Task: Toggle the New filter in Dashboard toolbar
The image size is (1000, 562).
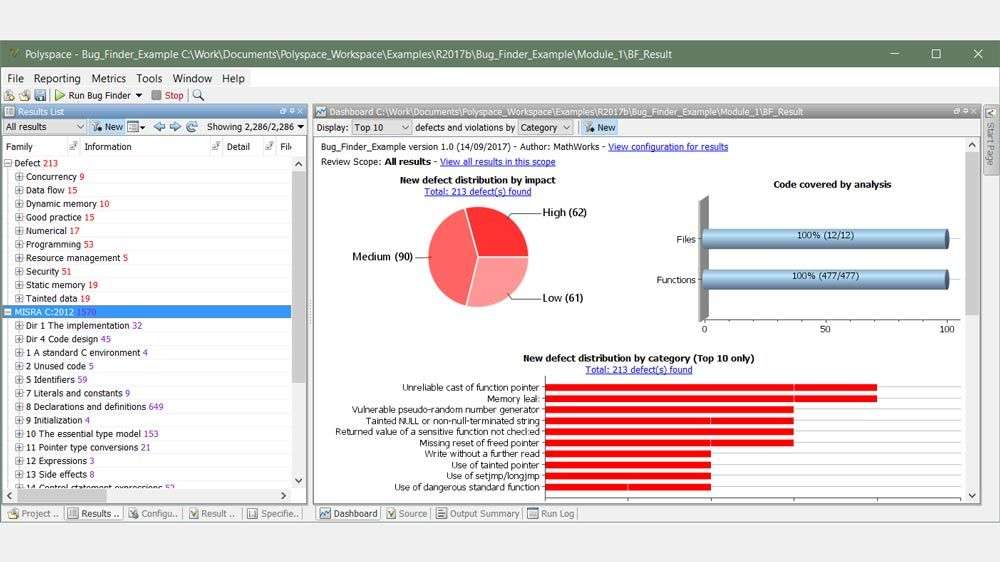Action: tap(600, 128)
